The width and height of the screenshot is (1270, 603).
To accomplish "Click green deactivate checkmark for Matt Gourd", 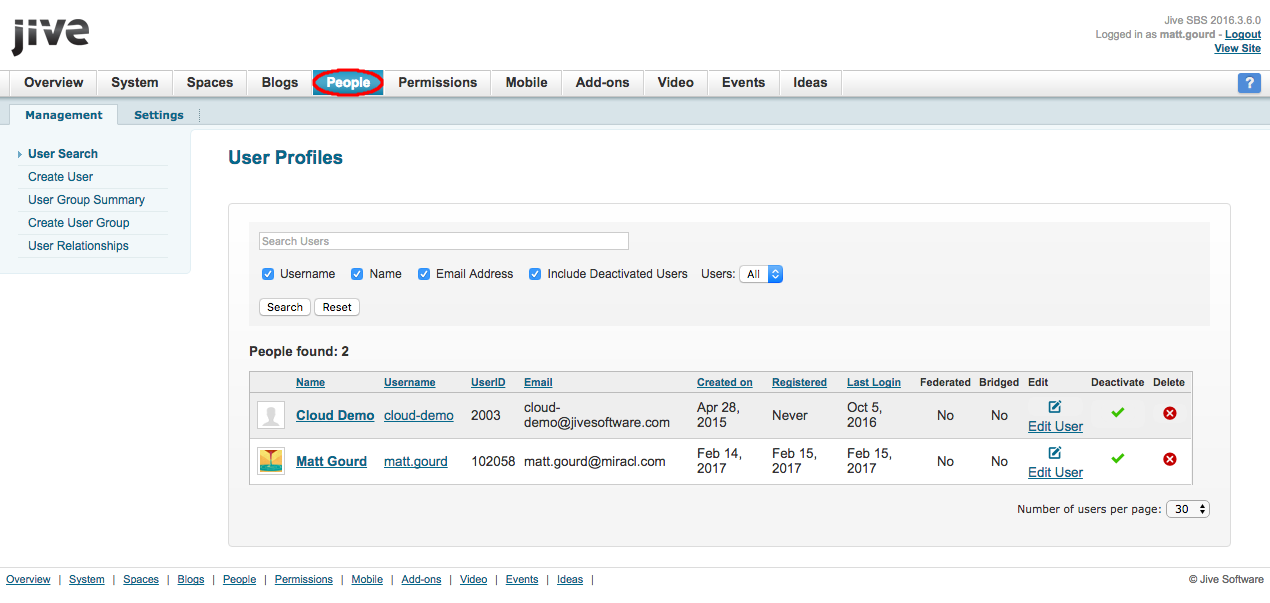I will [x=1118, y=459].
